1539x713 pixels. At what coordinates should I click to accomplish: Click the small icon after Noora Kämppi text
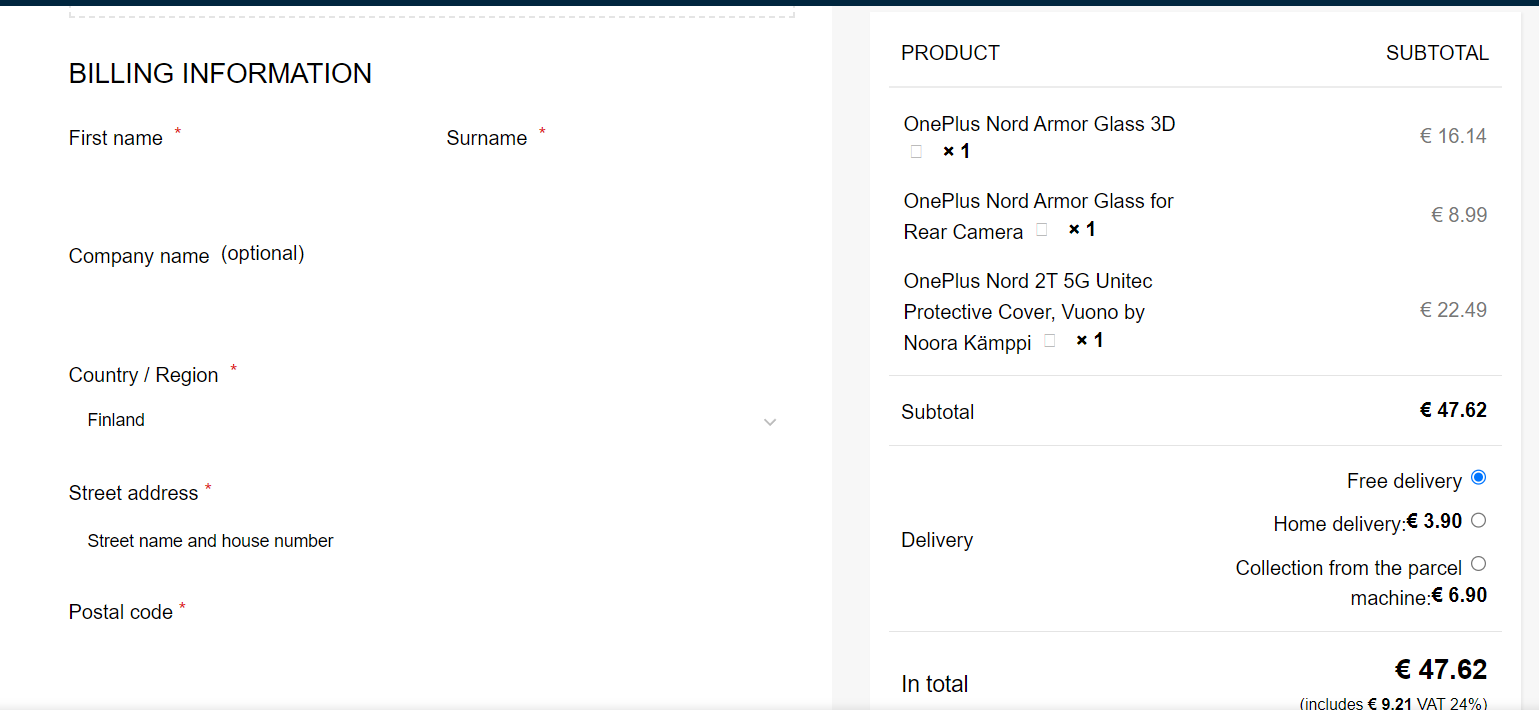(1049, 341)
